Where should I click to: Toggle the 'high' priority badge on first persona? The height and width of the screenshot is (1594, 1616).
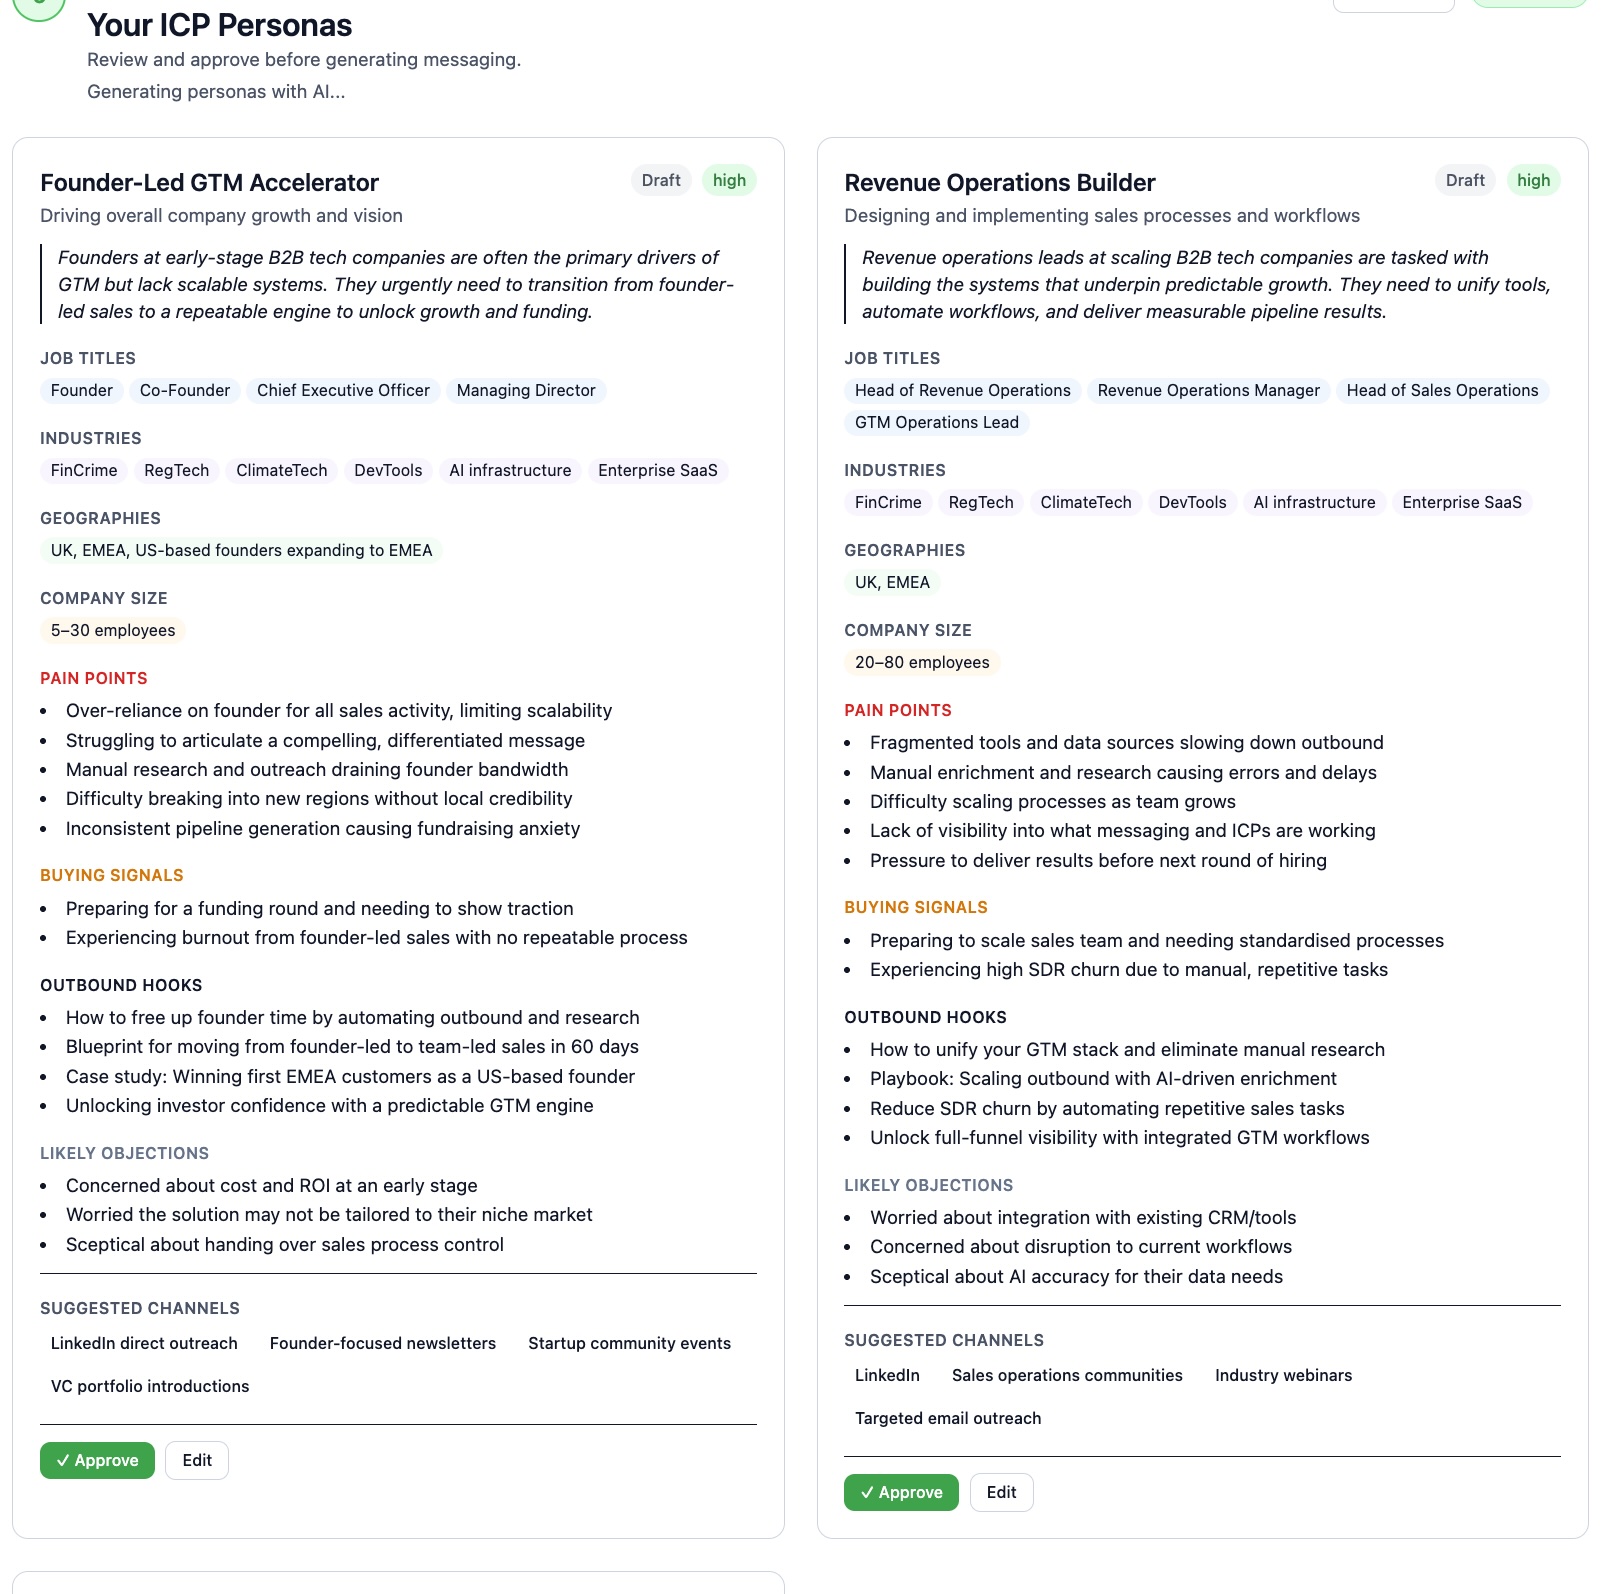pyautogui.click(x=728, y=180)
